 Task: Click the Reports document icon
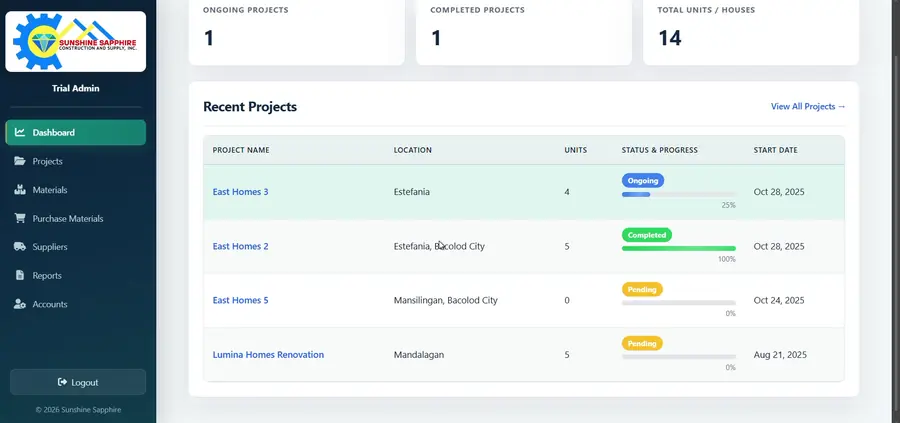(x=20, y=275)
